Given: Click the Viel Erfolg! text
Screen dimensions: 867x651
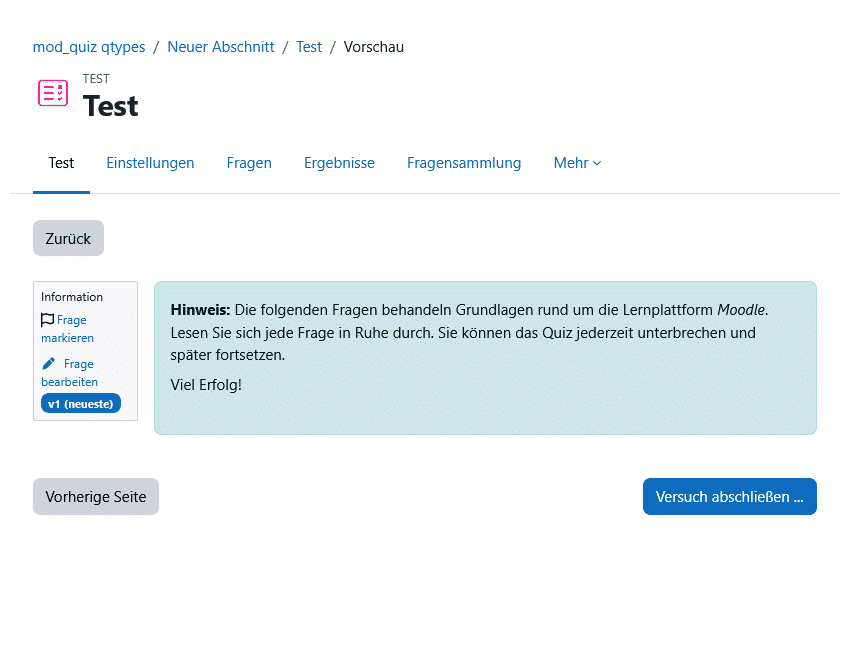Looking at the screenshot, I should (206, 384).
